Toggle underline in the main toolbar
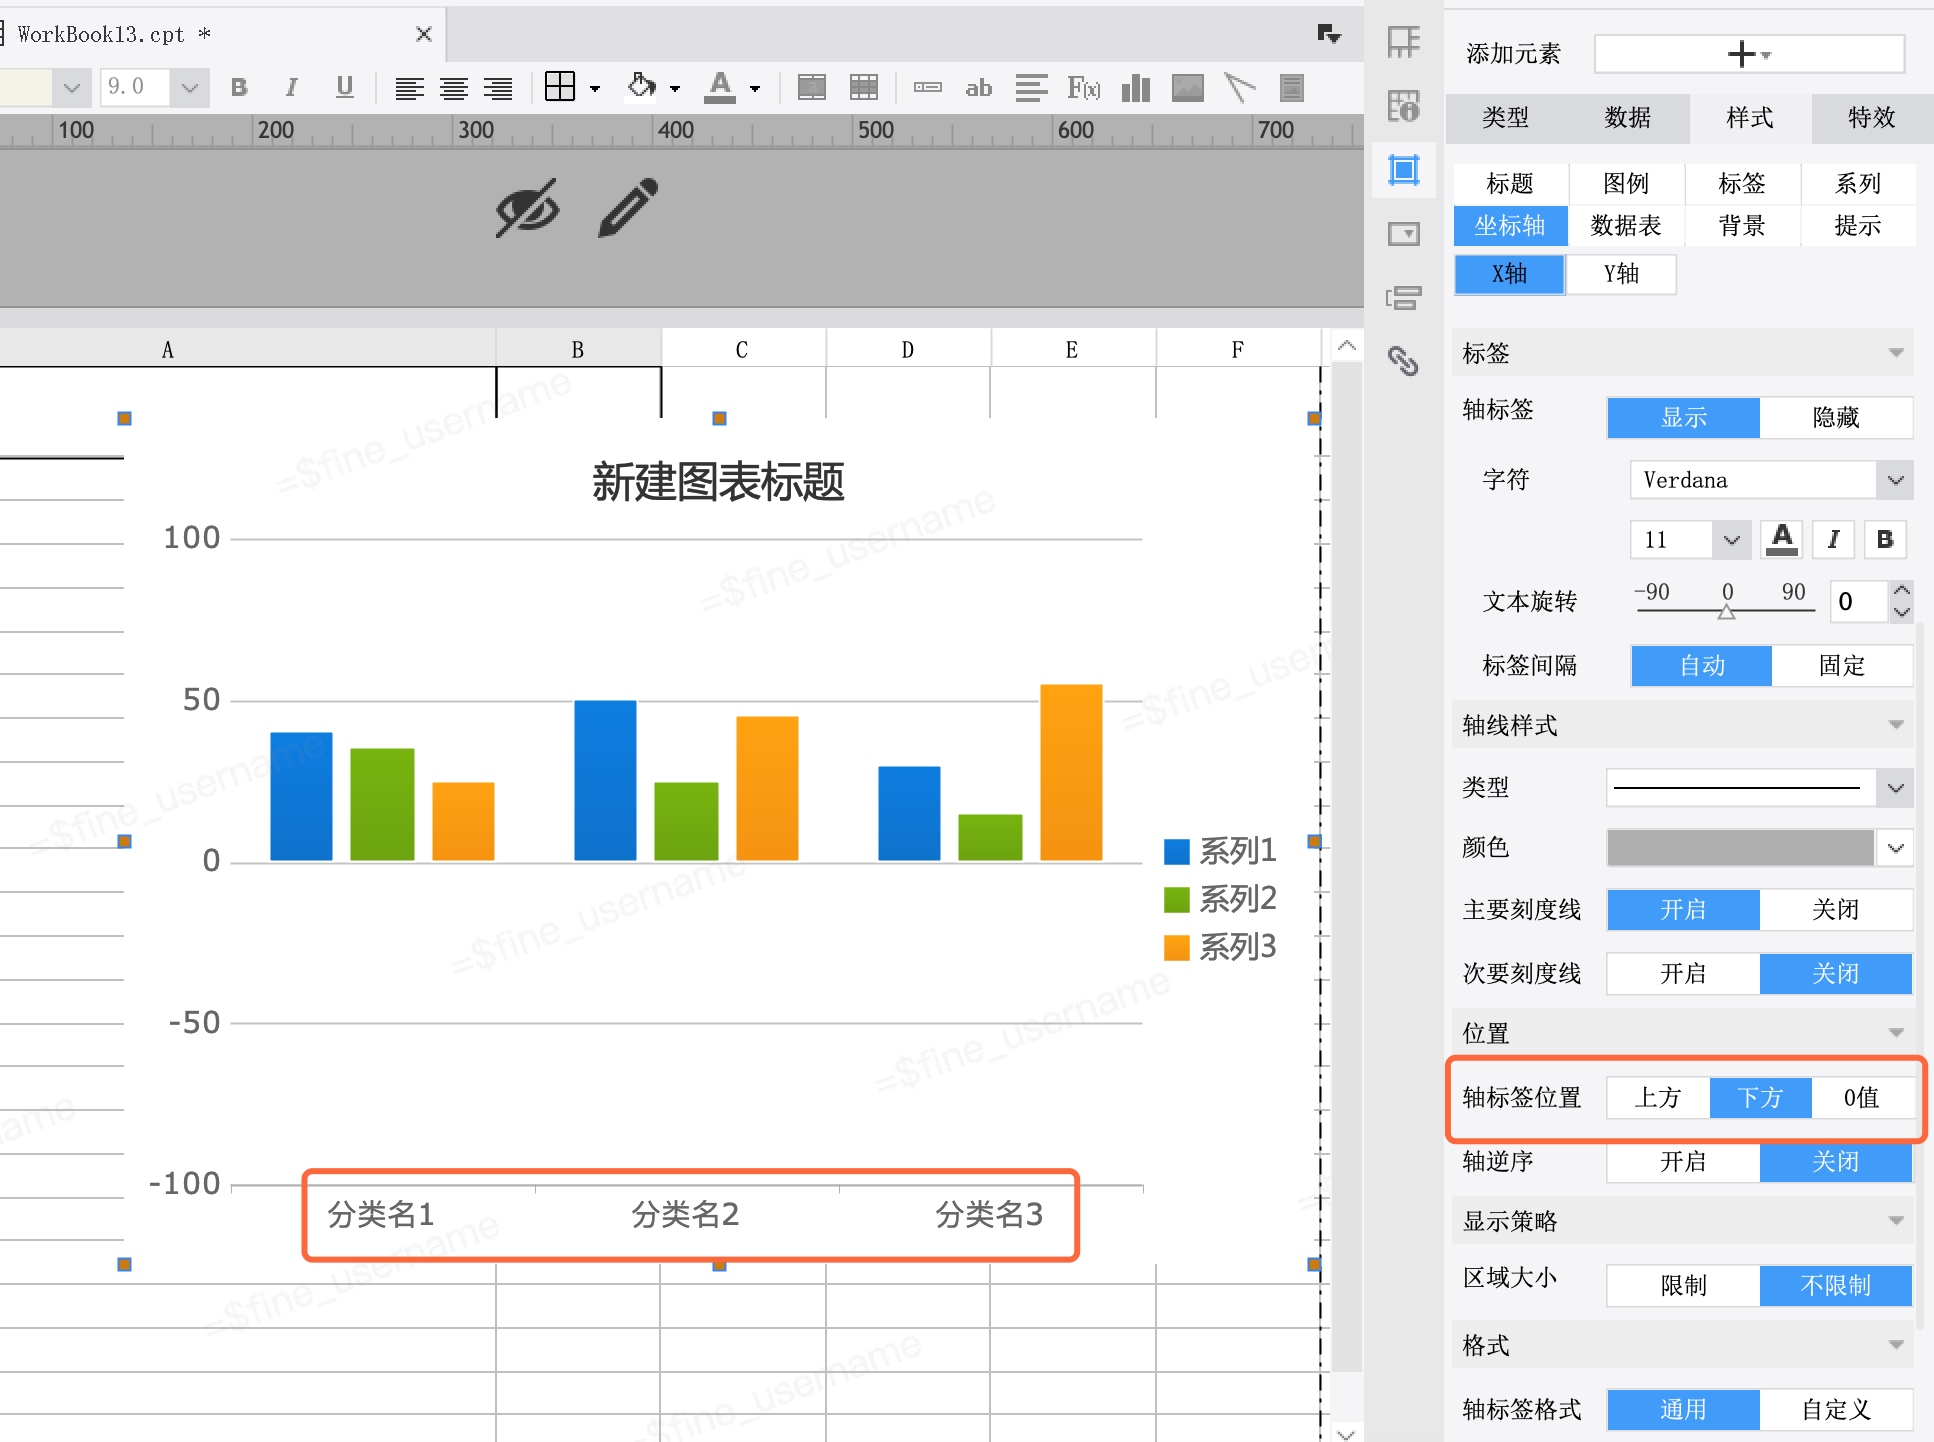The image size is (1934, 1442). point(345,88)
